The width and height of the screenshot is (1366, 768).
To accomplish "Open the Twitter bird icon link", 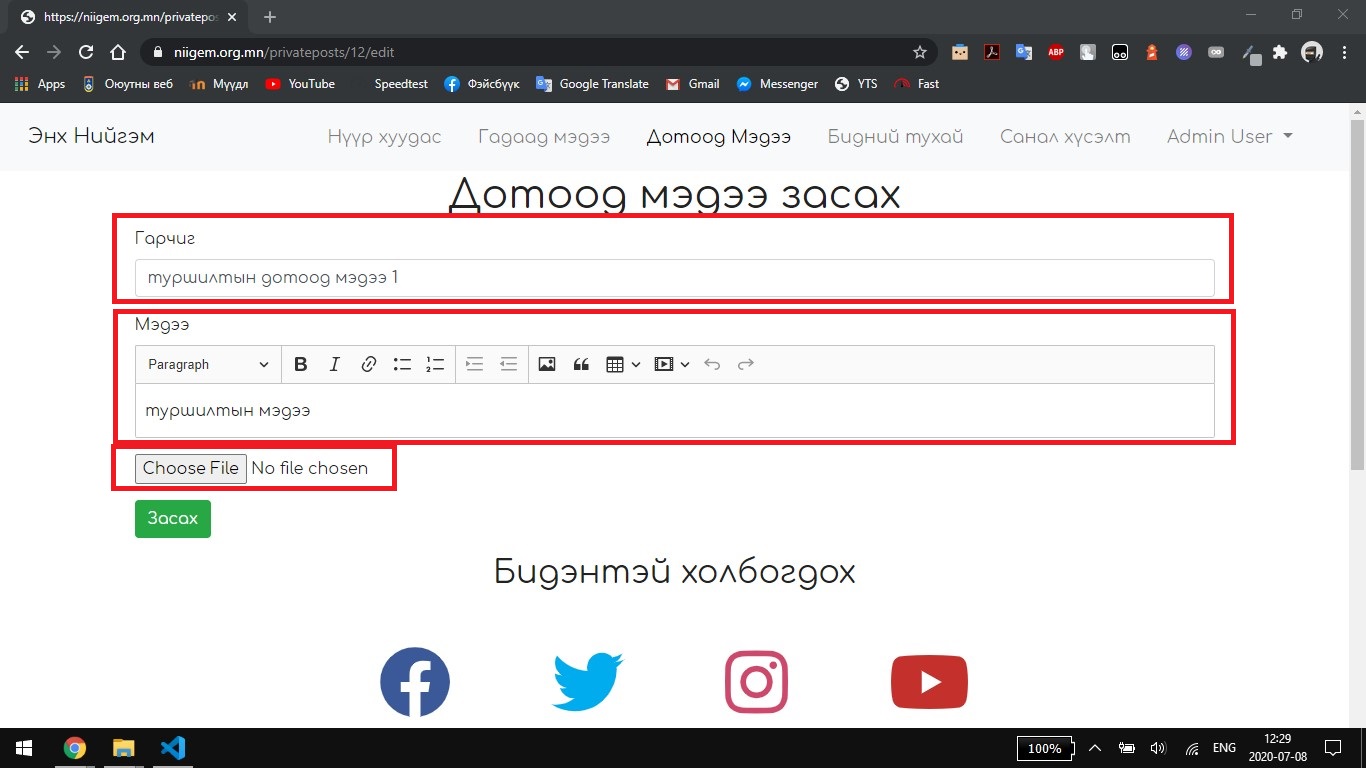I will [x=587, y=682].
